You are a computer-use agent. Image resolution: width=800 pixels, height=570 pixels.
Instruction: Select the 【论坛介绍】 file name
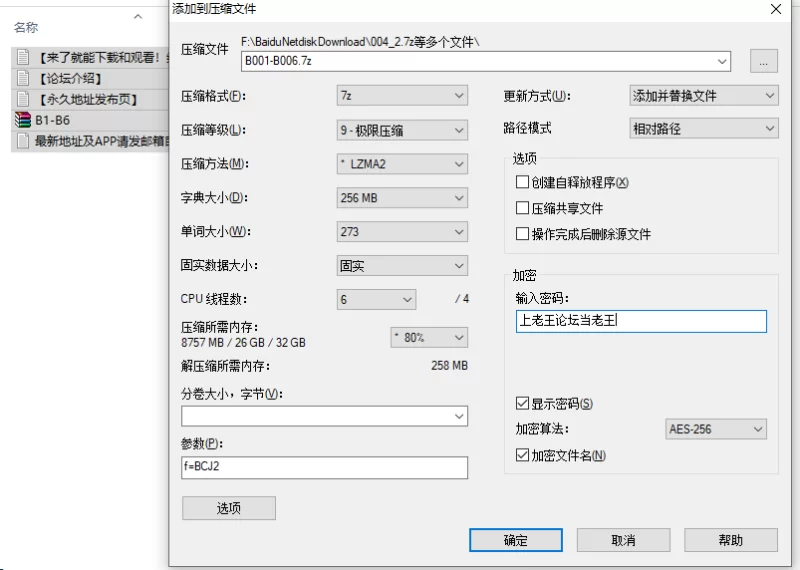[x=70, y=79]
